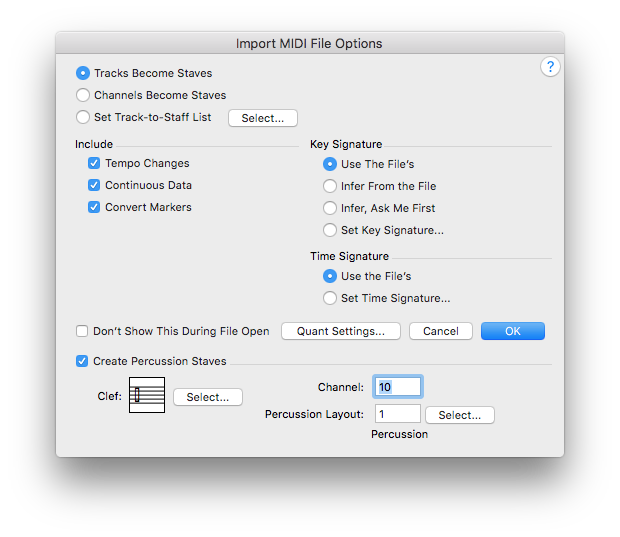Click the percussion clef preview box
The height and width of the screenshot is (537, 620).
[147, 395]
